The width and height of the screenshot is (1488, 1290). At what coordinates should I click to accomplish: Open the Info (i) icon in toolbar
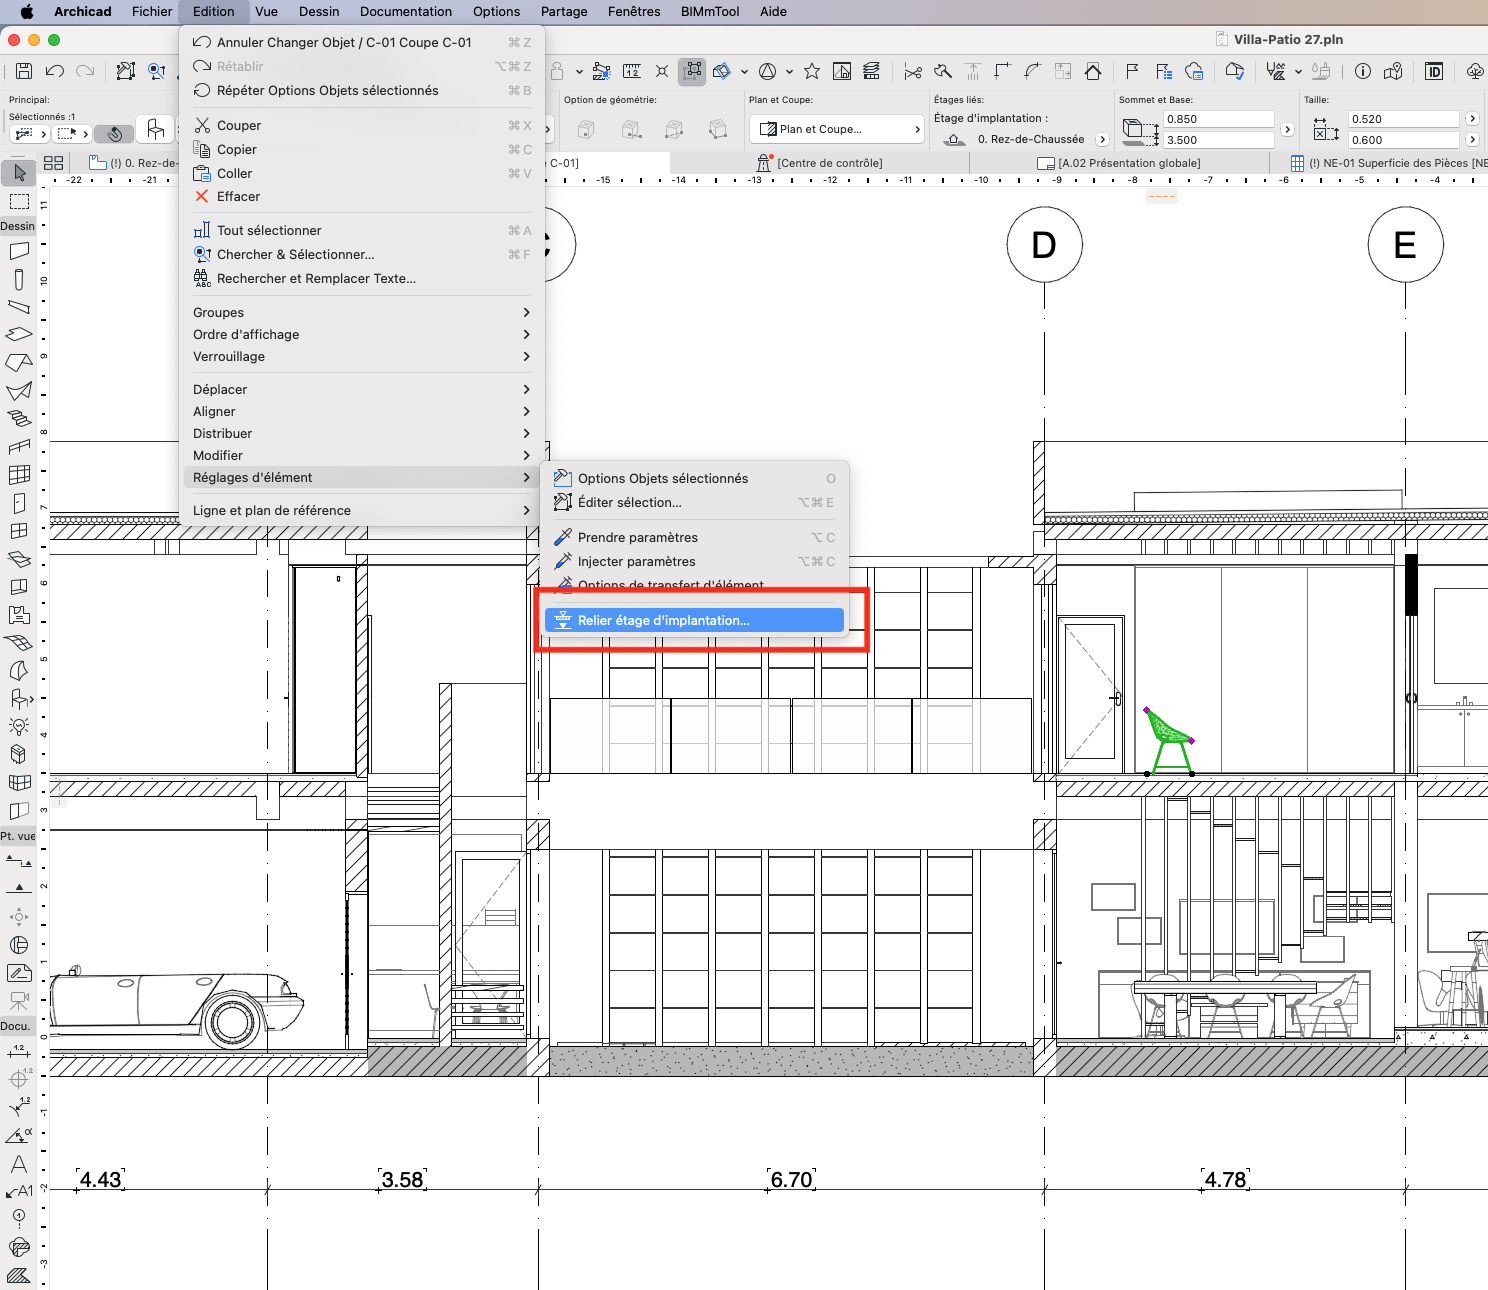[x=1363, y=71]
